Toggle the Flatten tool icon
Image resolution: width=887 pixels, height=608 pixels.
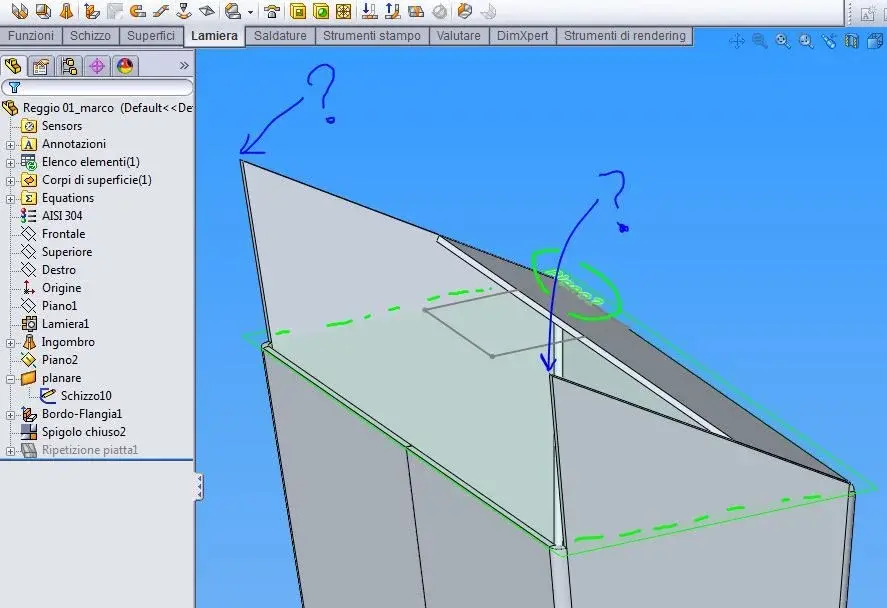click(416, 11)
